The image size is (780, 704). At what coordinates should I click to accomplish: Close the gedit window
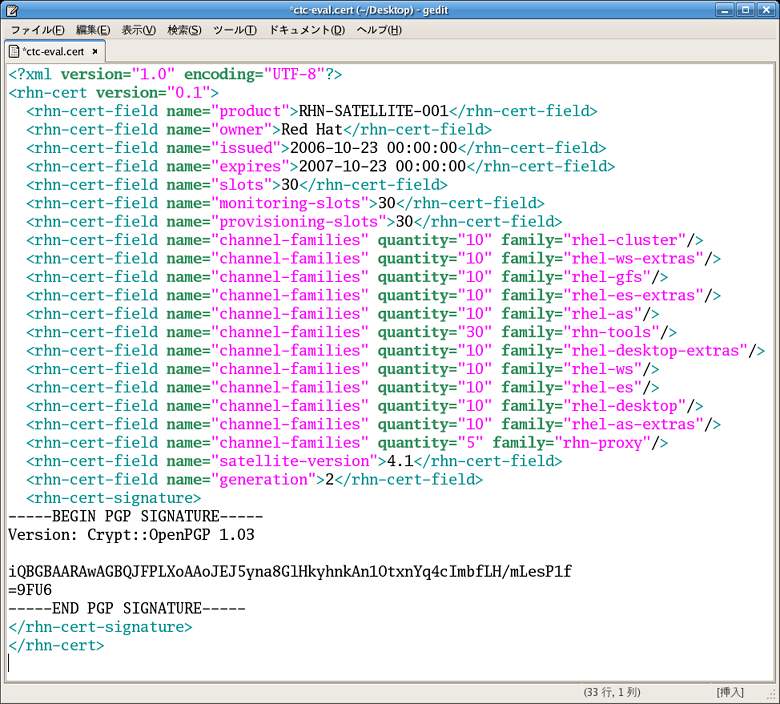click(766, 9)
